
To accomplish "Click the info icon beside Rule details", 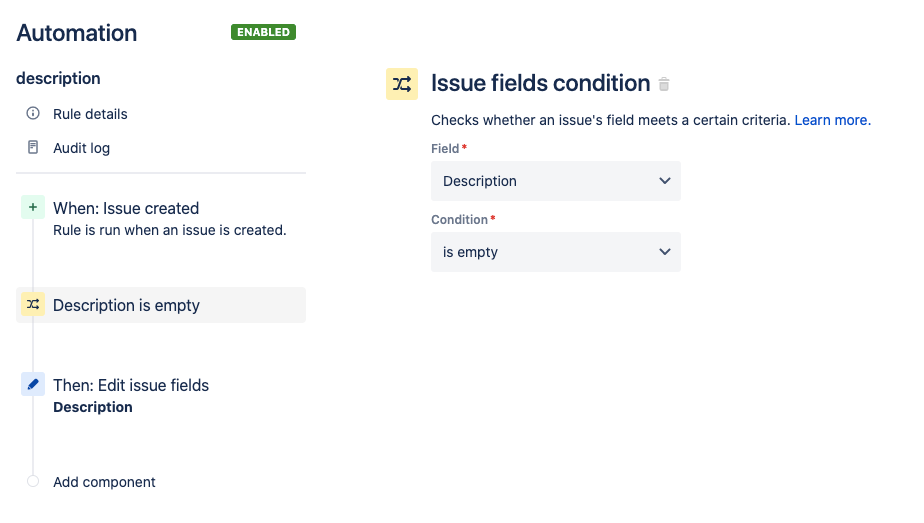I will point(33,114).
